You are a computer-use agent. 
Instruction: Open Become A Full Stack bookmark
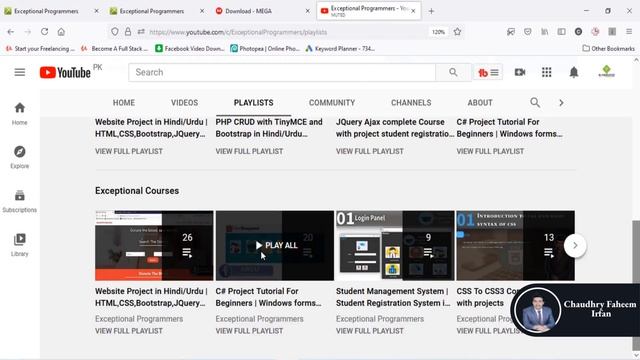[114, 49]
